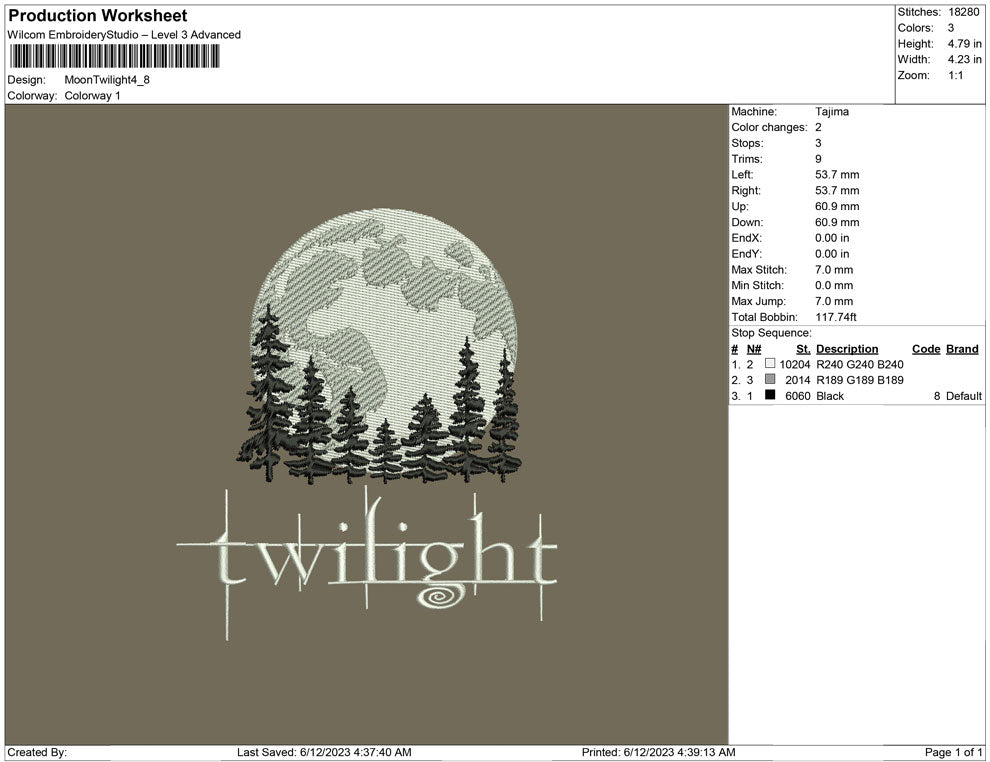The height and width of the screenshot is (762, 990).
Task: Click the Machine value 'Tajima'
Action: (832, 112)
